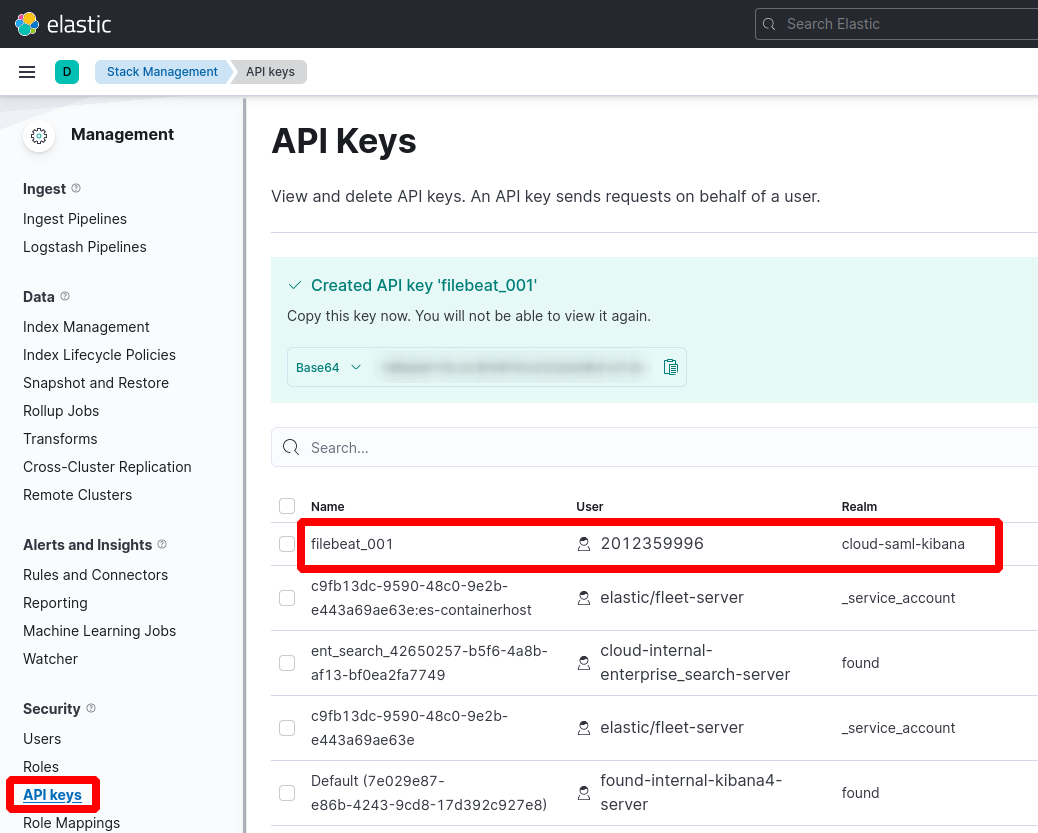The image size is (1038, 833).
Task: Click the API keys table search box
Action: [660, 448]
